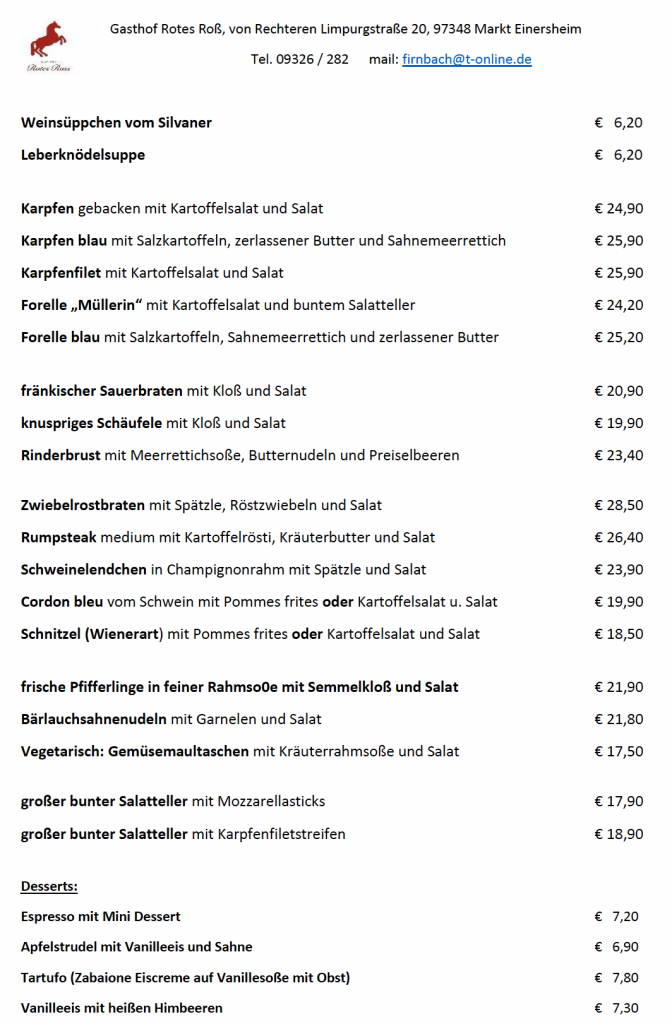Screen dimensions: 672x1024
Task: Select Karpfen gebacken with Kartoffelsalat
Action: (172, 208)
